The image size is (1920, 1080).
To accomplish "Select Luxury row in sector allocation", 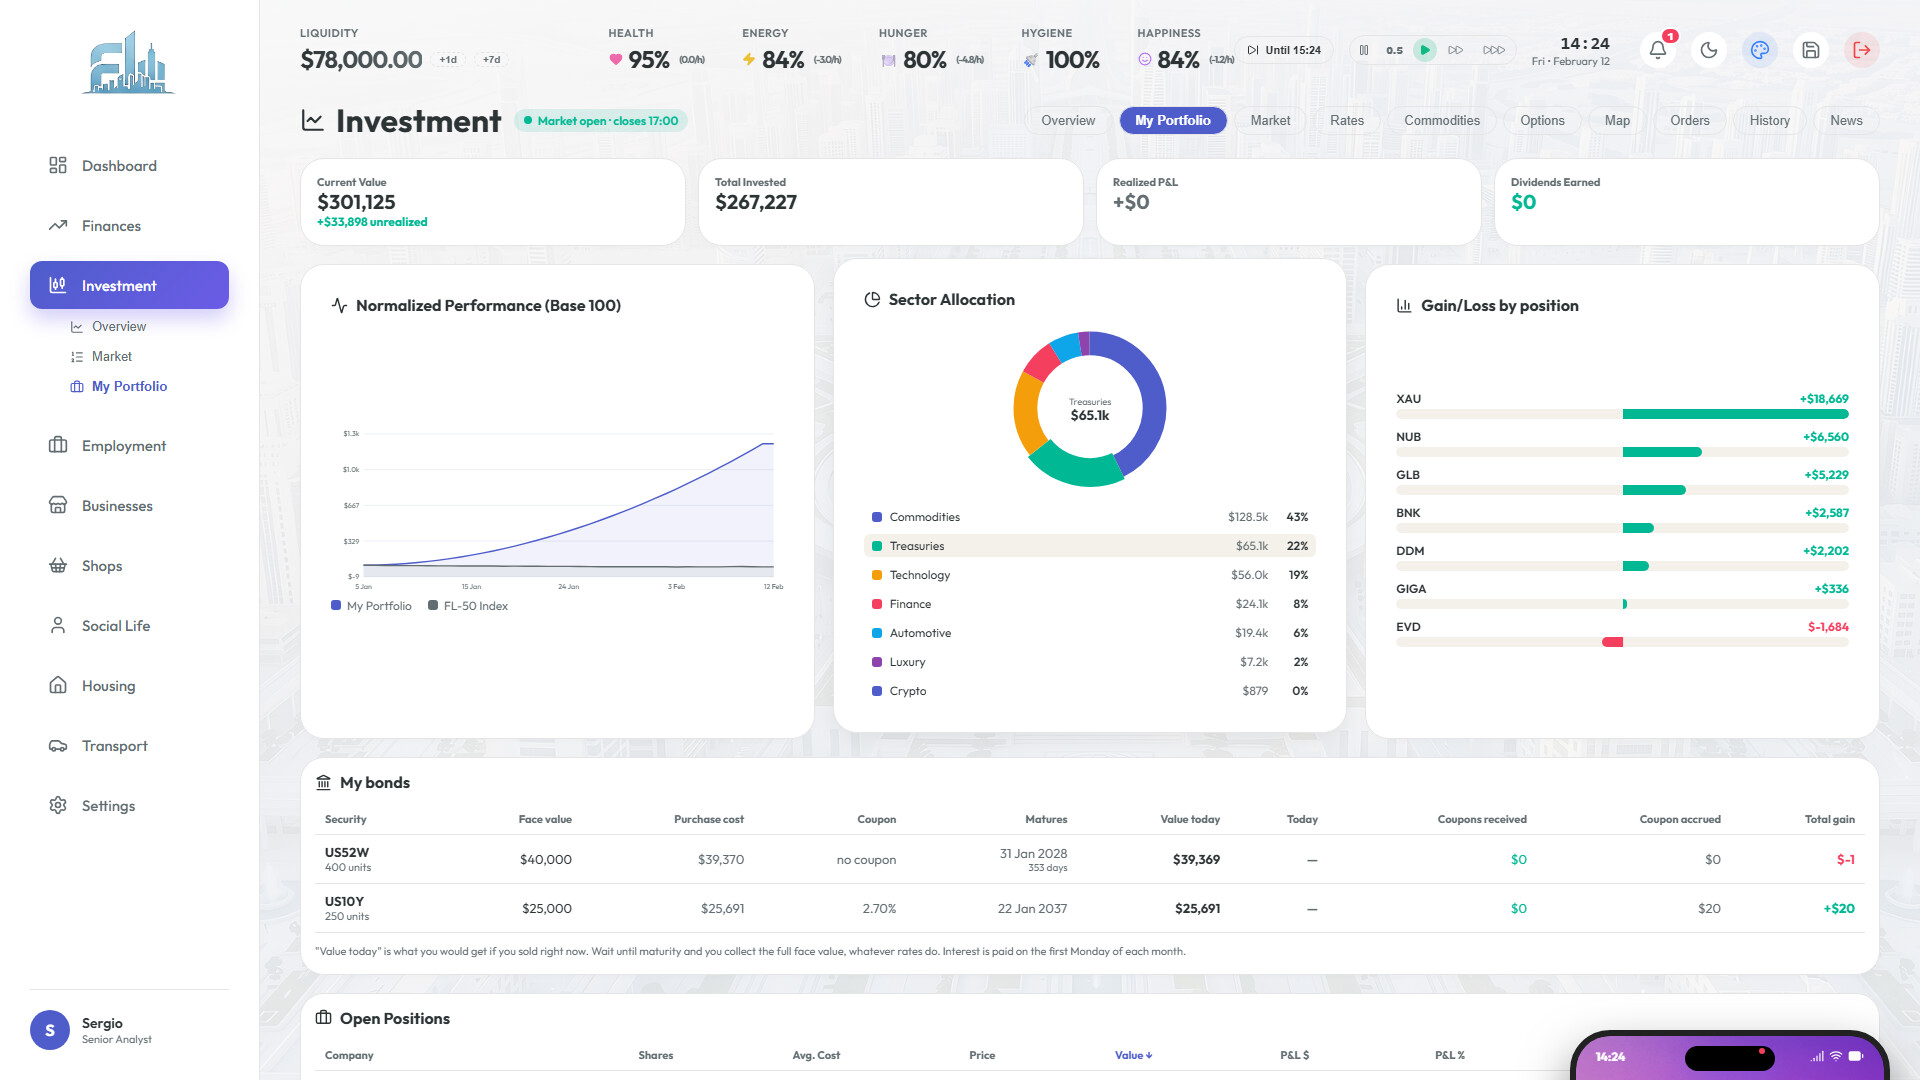I will [1090, 662].
